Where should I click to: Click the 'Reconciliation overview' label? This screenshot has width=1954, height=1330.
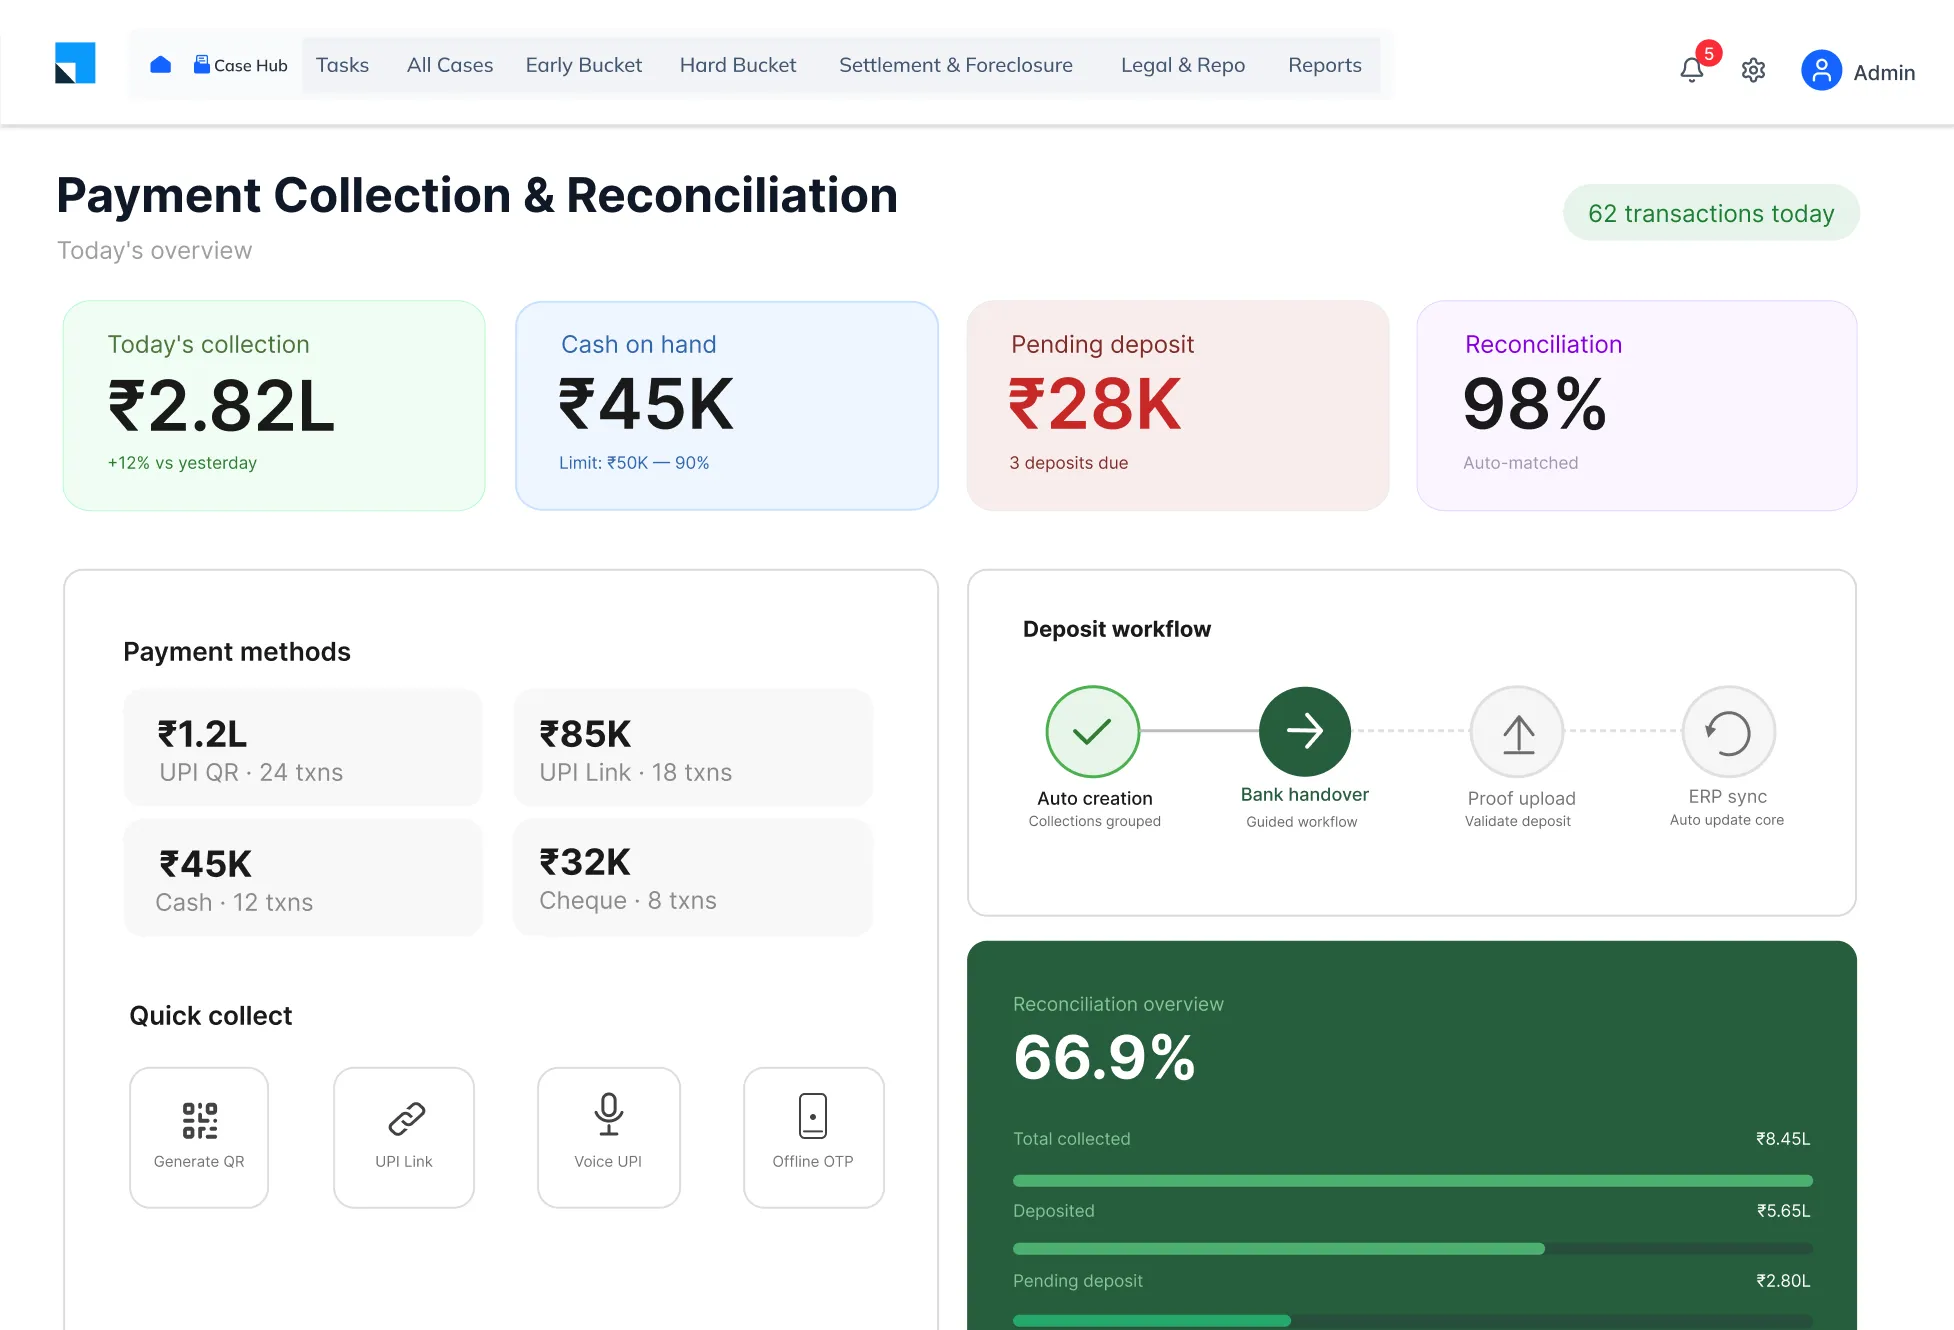point(1118,1004)
